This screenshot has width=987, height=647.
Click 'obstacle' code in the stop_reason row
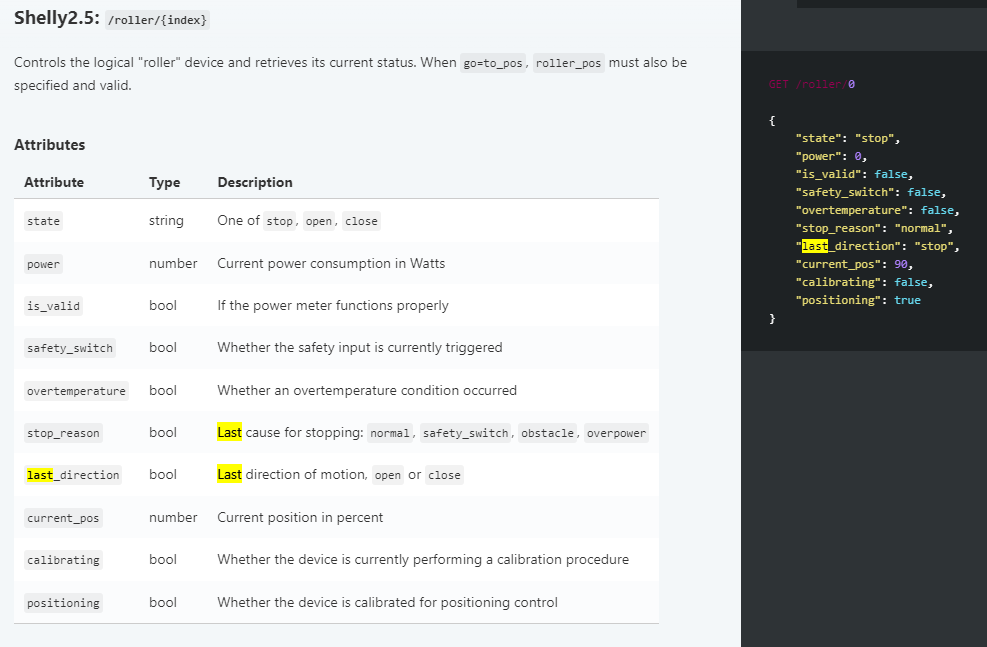coord(547,433)
